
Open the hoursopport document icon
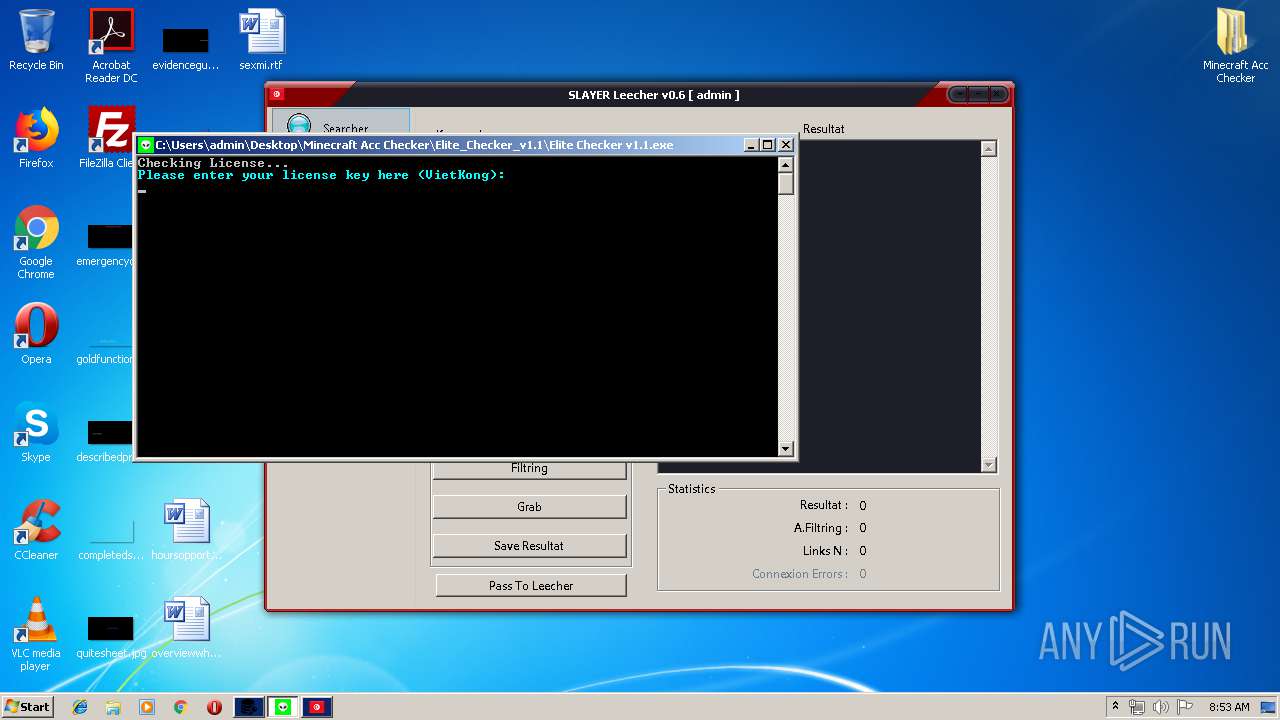click(x=186, y=530)
